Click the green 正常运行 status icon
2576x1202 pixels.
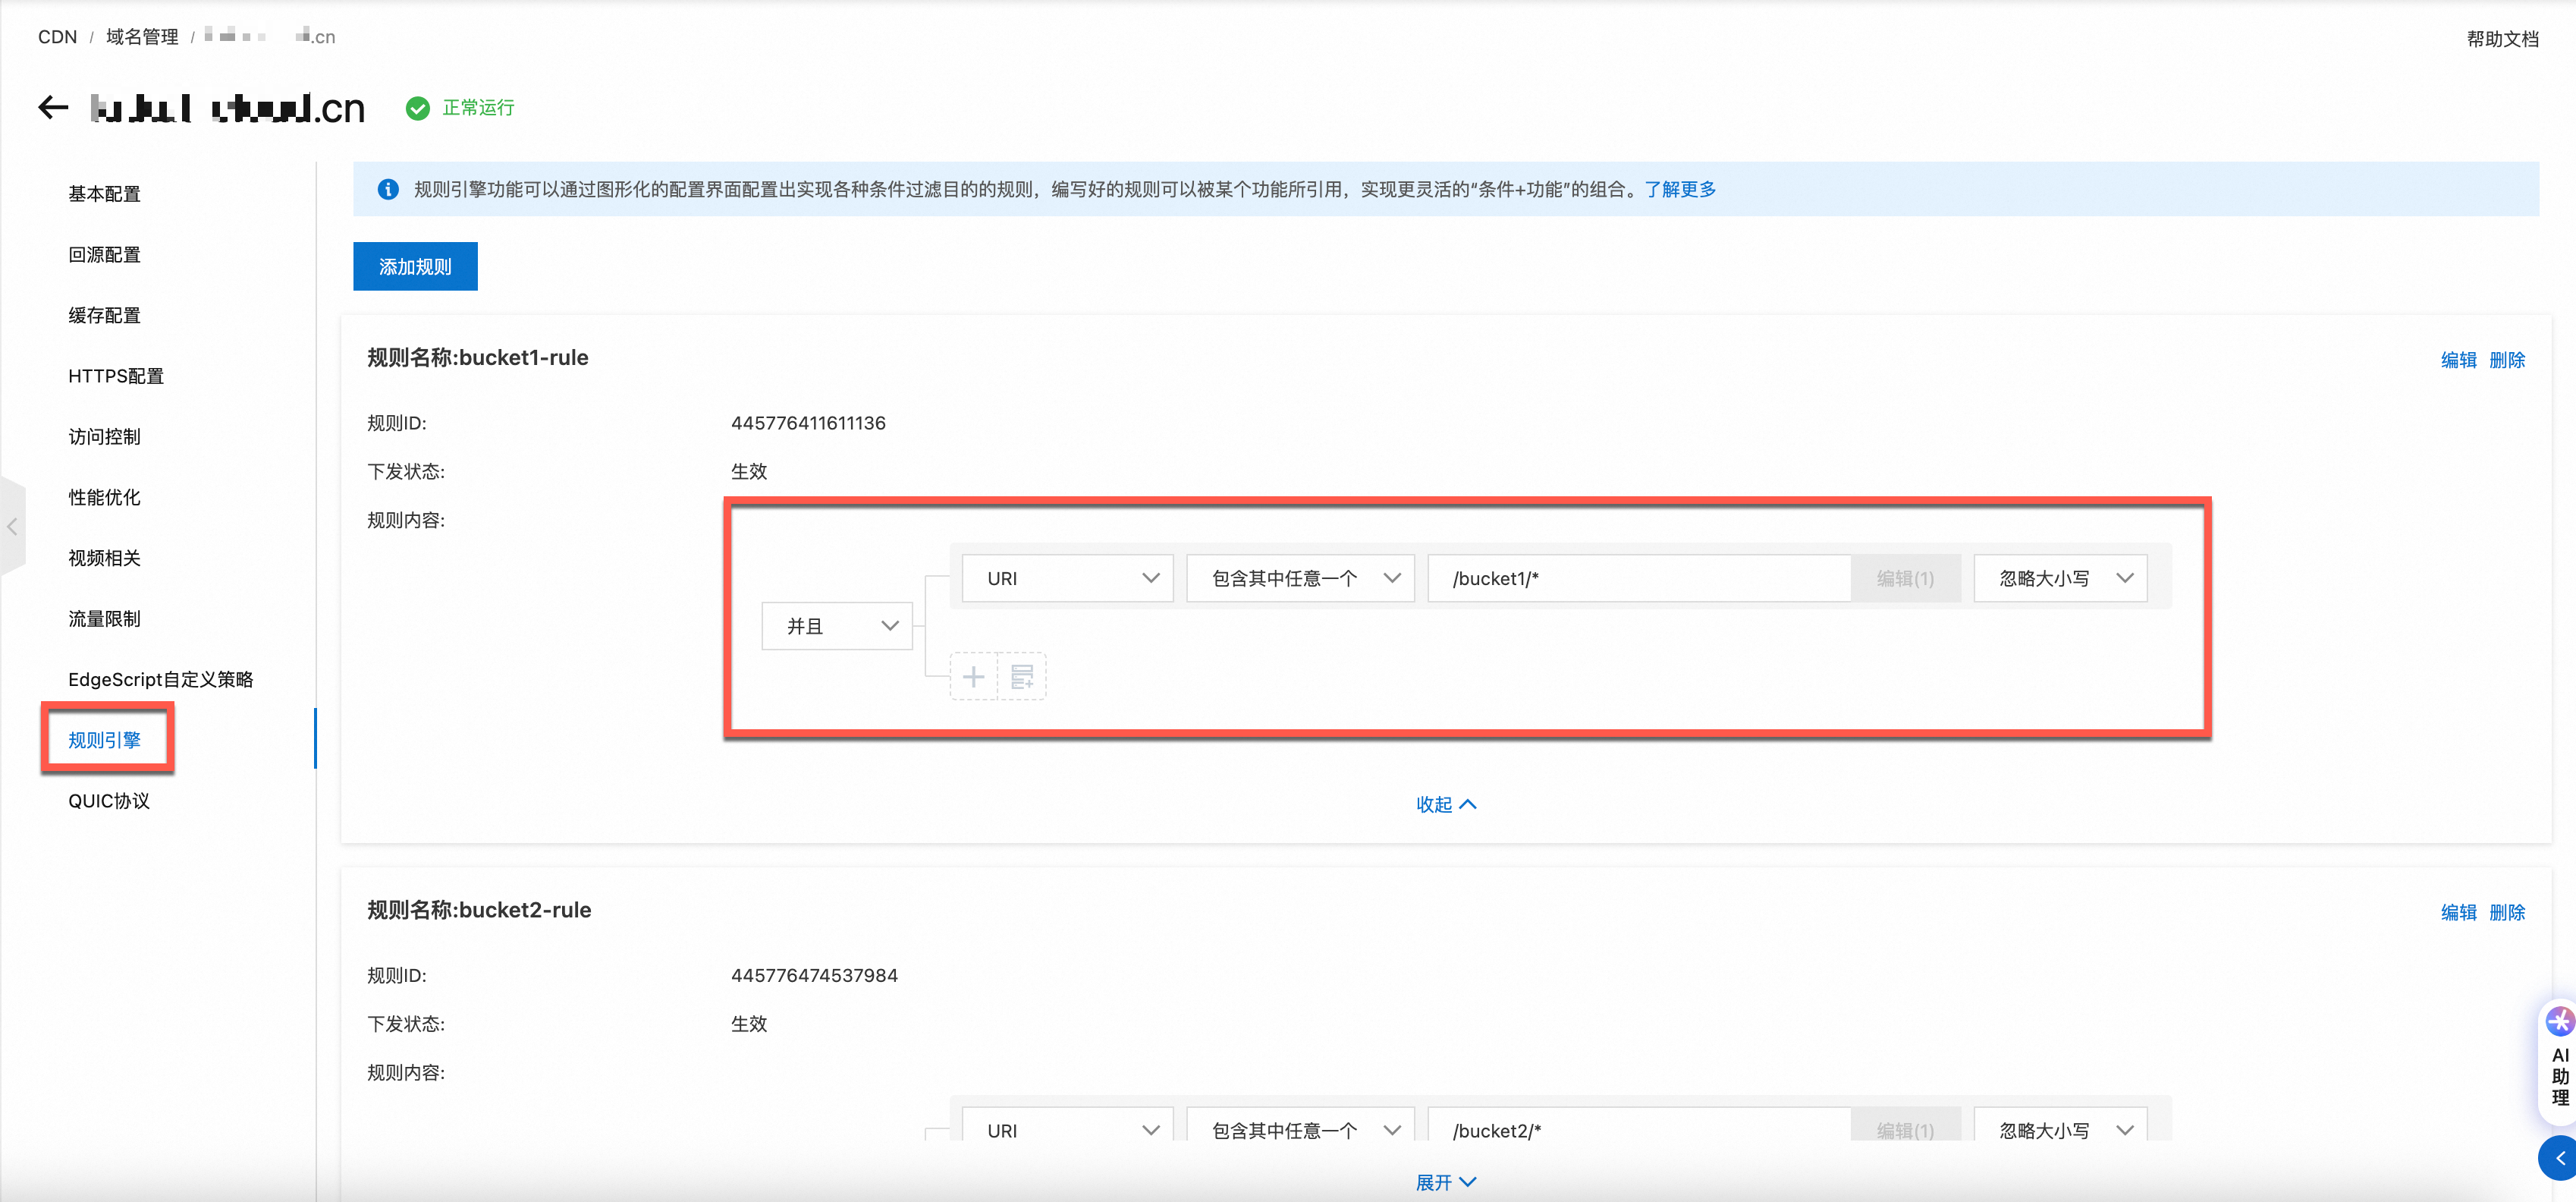click(x=418, y=108)
